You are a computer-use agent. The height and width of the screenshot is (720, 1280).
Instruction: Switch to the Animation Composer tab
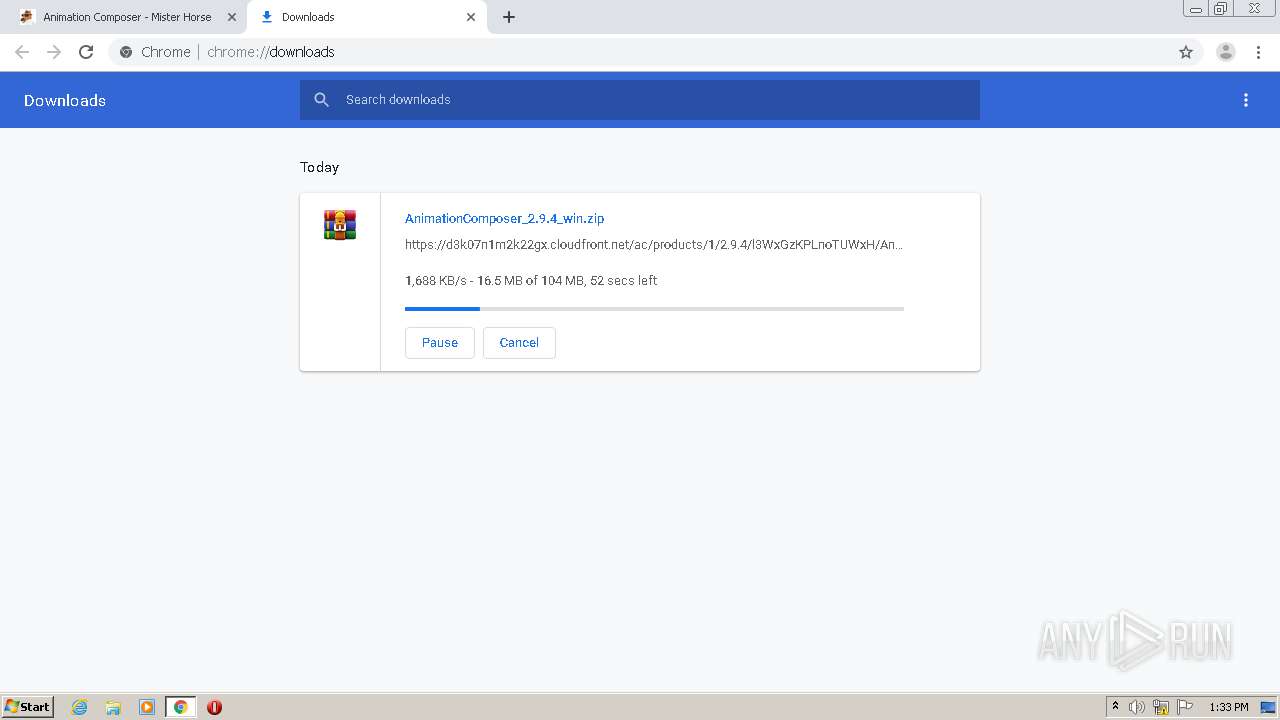(x=125, y=17)
